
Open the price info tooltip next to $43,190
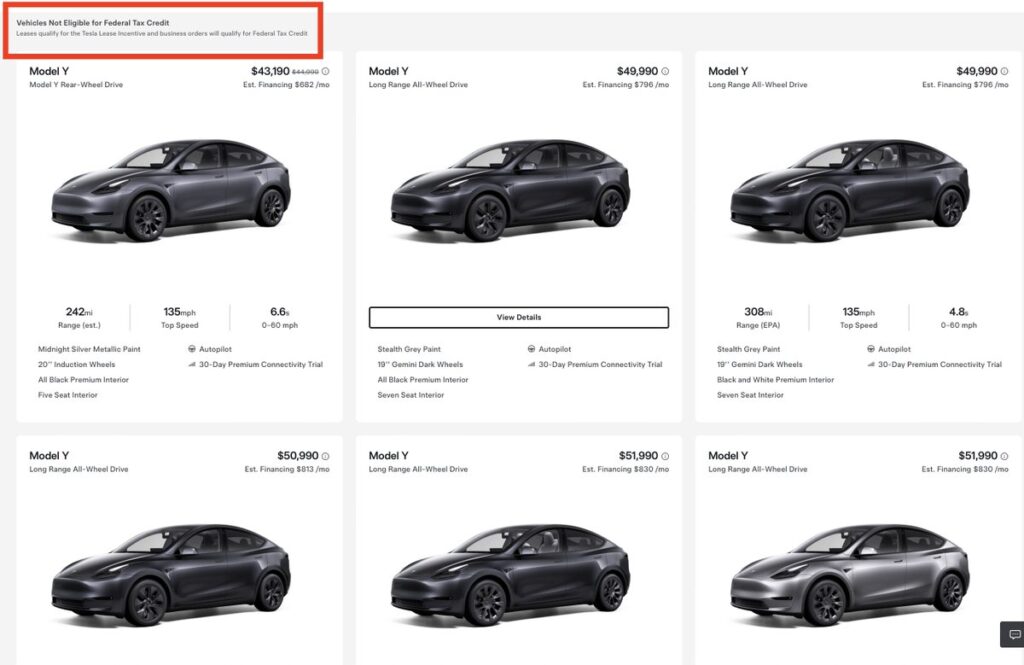click(x=327, y=71)
